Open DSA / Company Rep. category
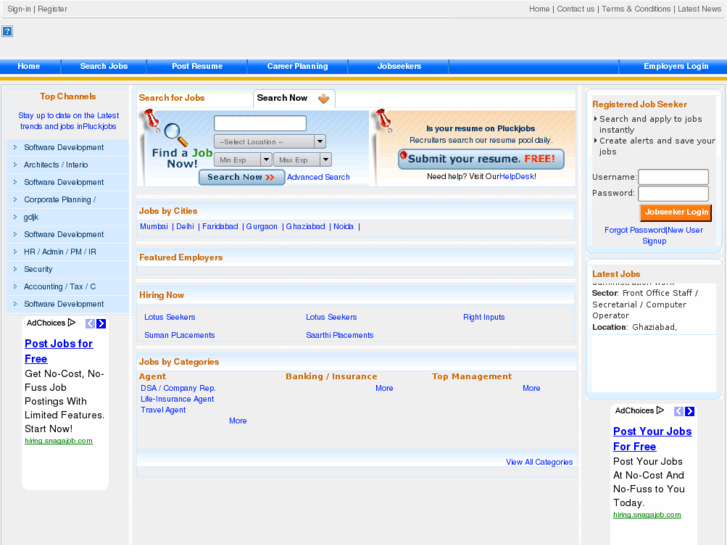The image size is (727, 545). tap(178, 388)
